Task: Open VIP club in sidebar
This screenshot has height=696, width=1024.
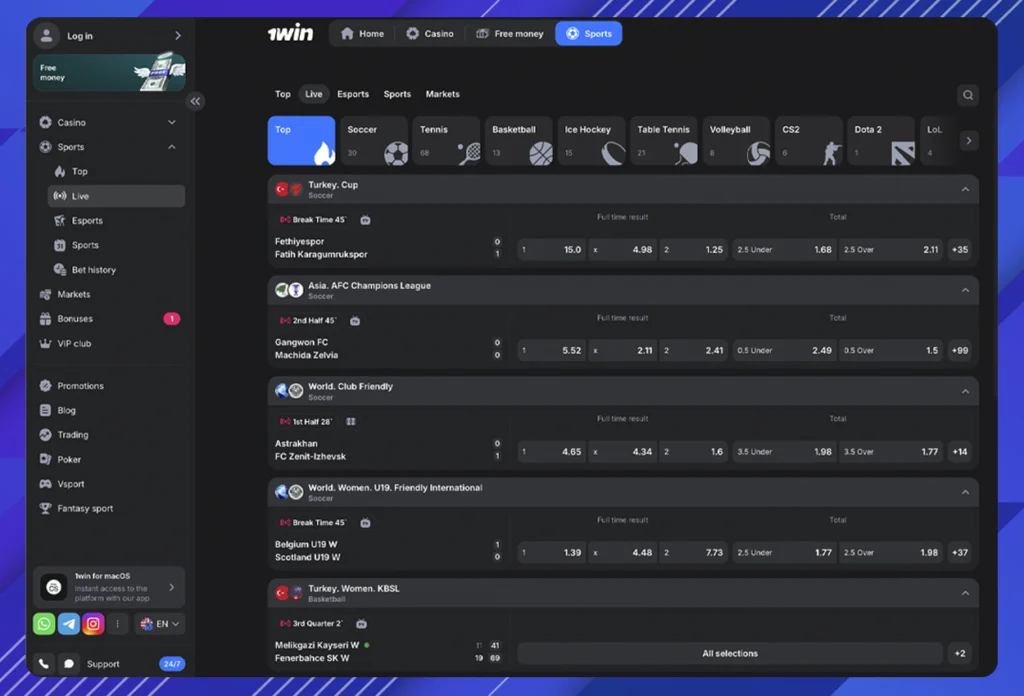Action: 109,343
